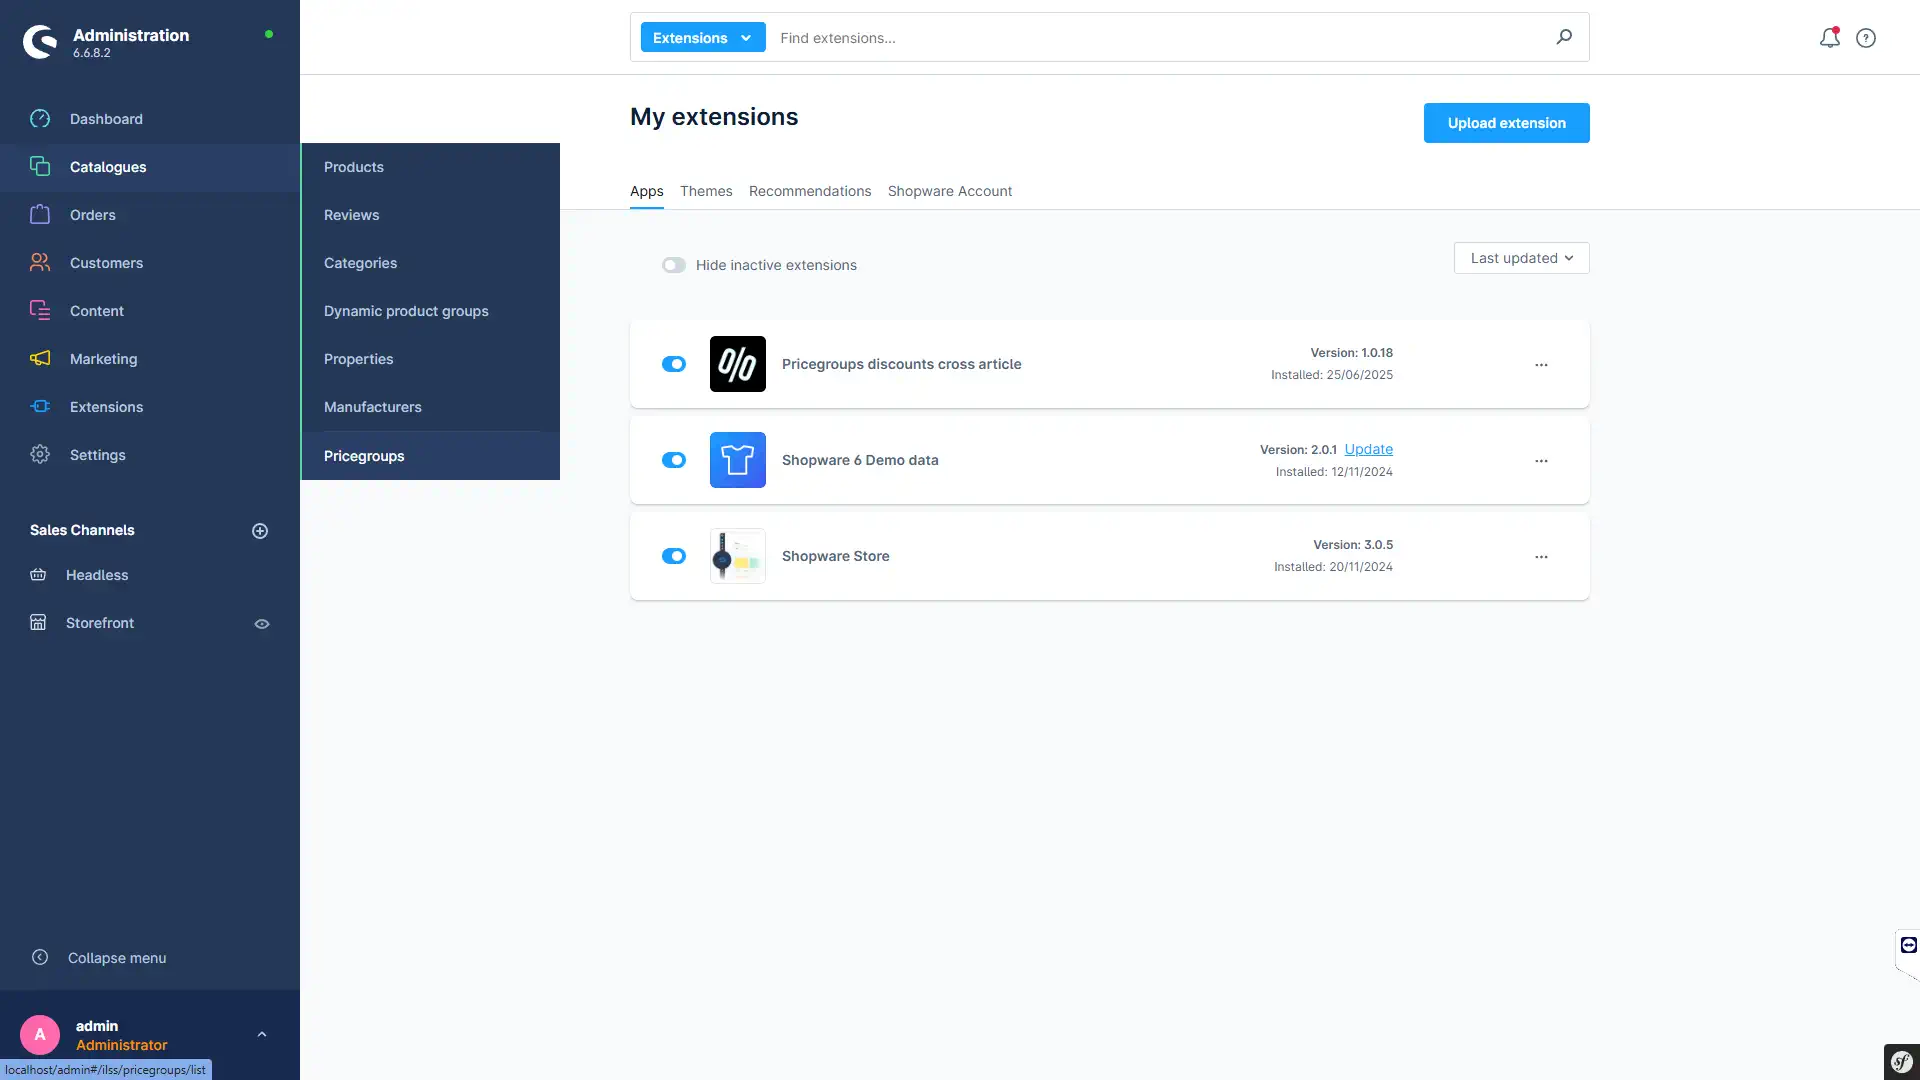
Task: Add a new sales channel with plus icon
Action: click(260, 531)
